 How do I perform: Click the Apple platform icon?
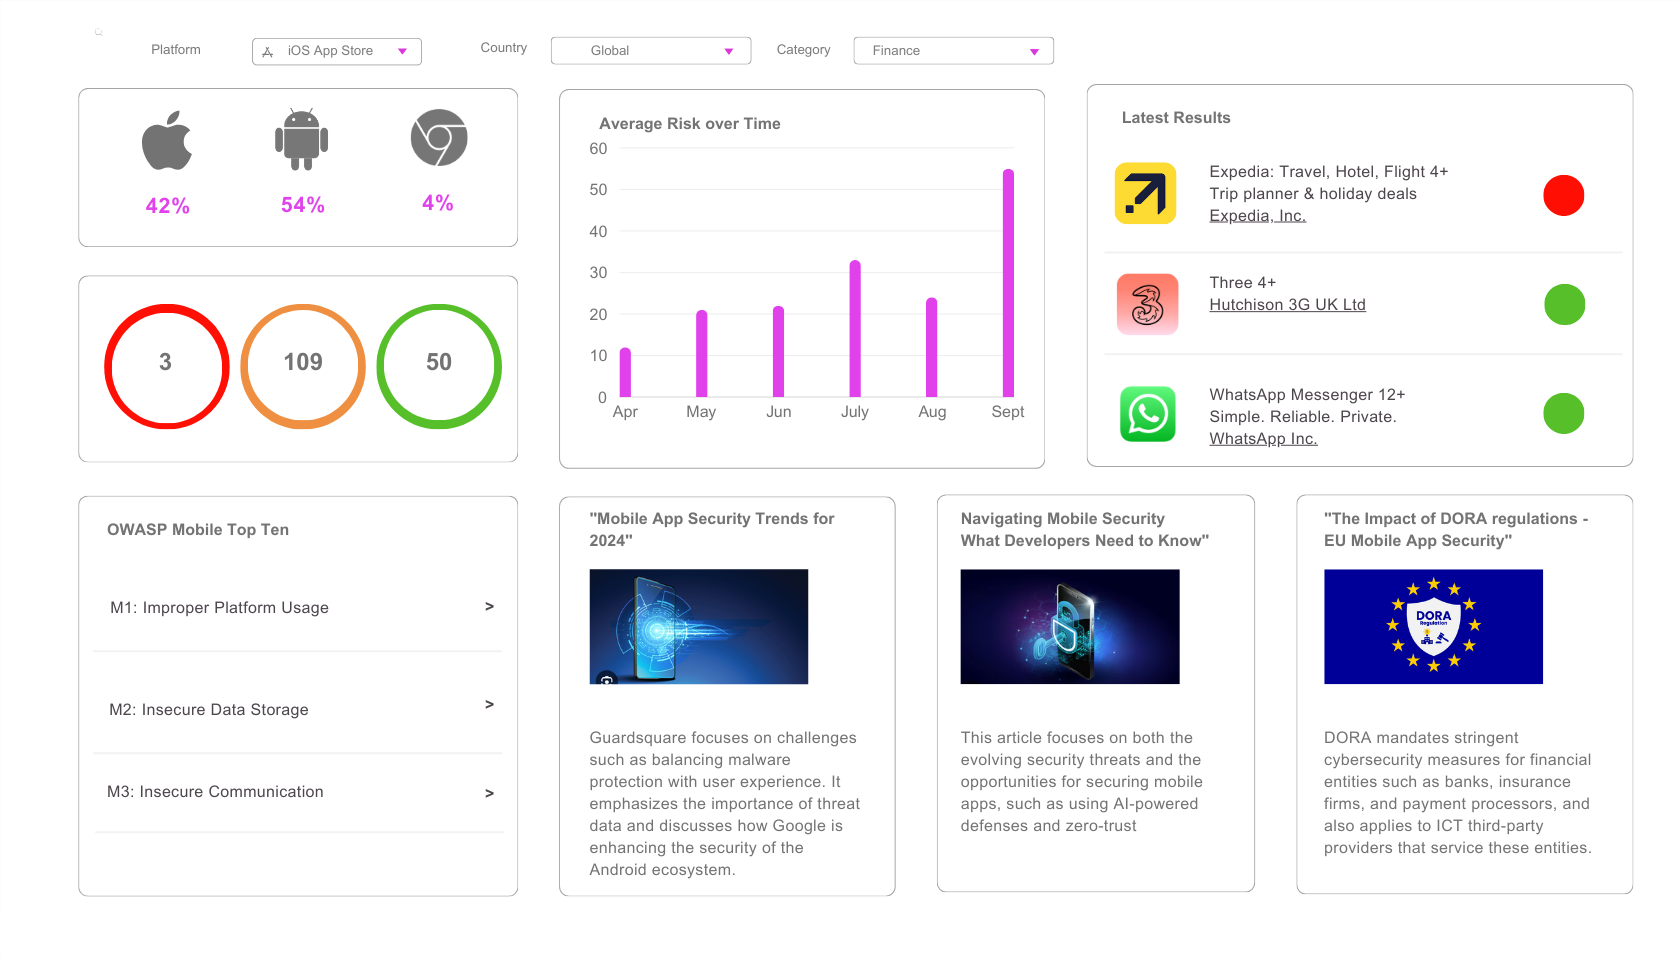pyautogui.click(x=167, y=140)
